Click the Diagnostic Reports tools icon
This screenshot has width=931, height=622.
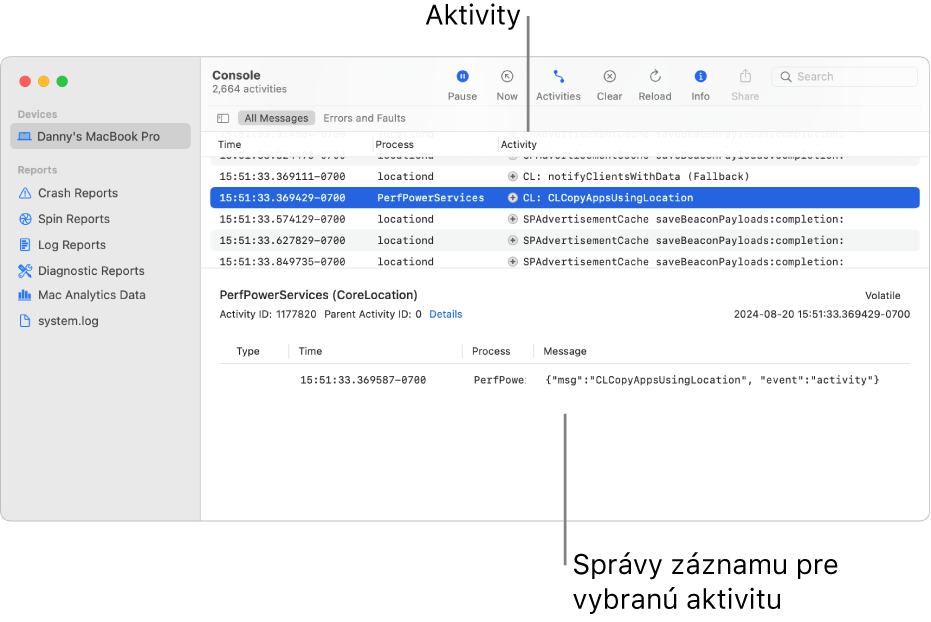[25, 271]
